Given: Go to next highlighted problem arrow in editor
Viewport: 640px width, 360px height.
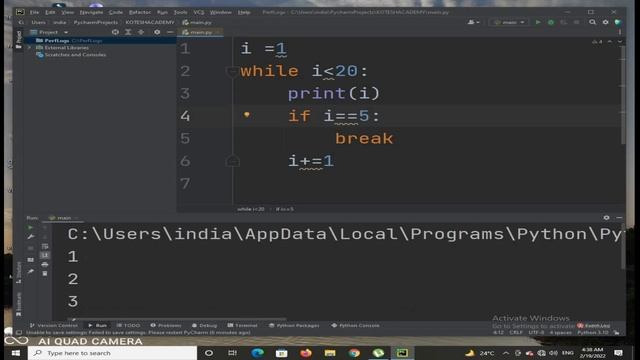Looking at the screenshot, I should click(620, 42).
